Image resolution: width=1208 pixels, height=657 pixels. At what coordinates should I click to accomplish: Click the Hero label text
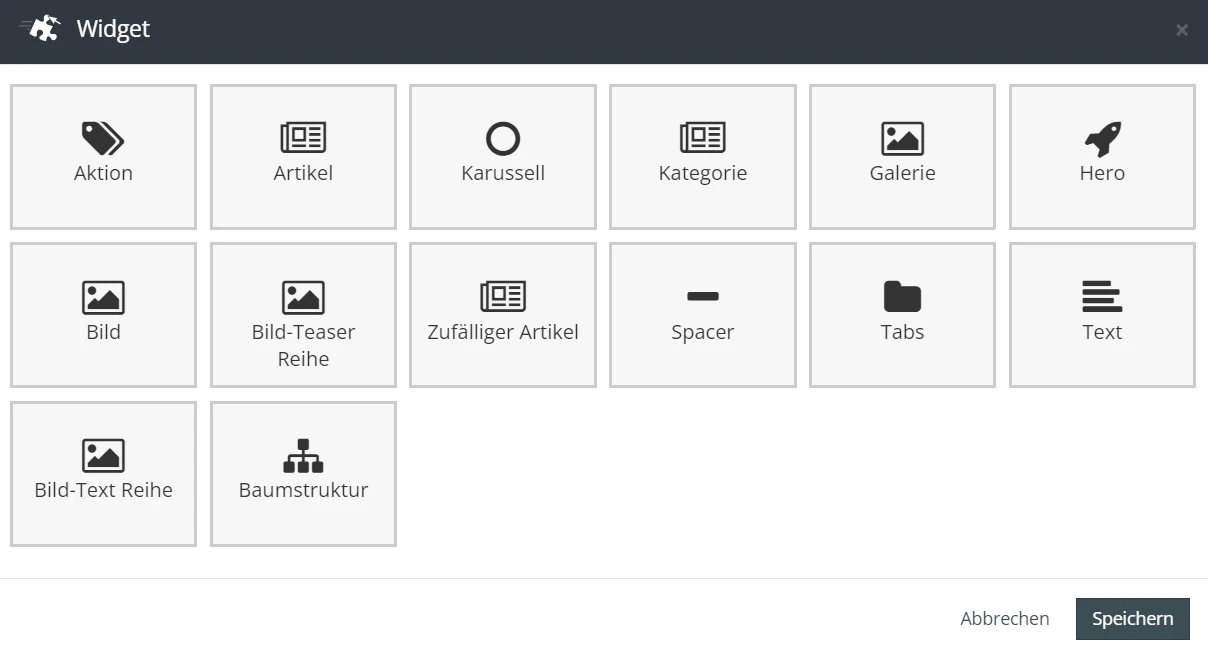[x=1102, y=173]
